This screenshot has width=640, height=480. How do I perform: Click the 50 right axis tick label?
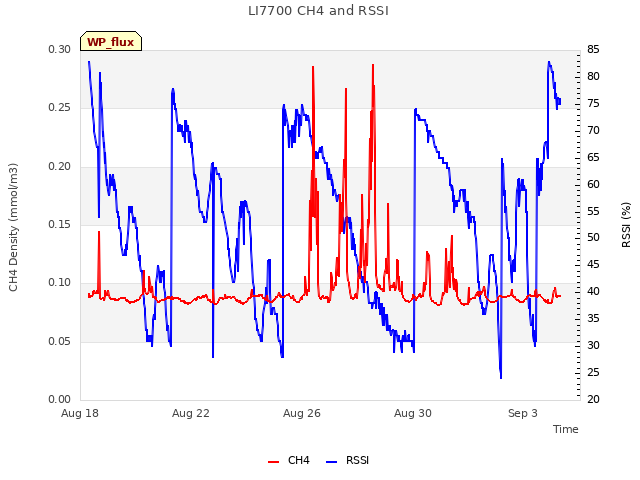point(593,238)
